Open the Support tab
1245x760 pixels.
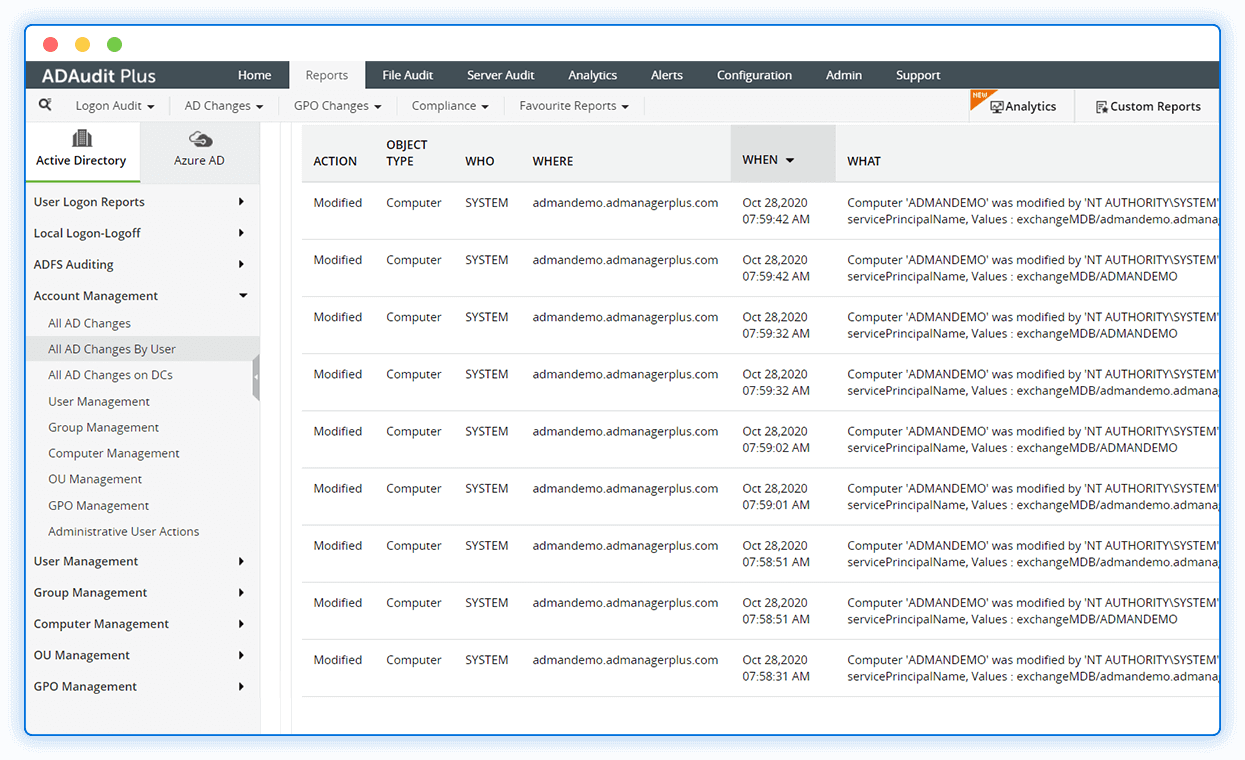[x=918, y=75]
